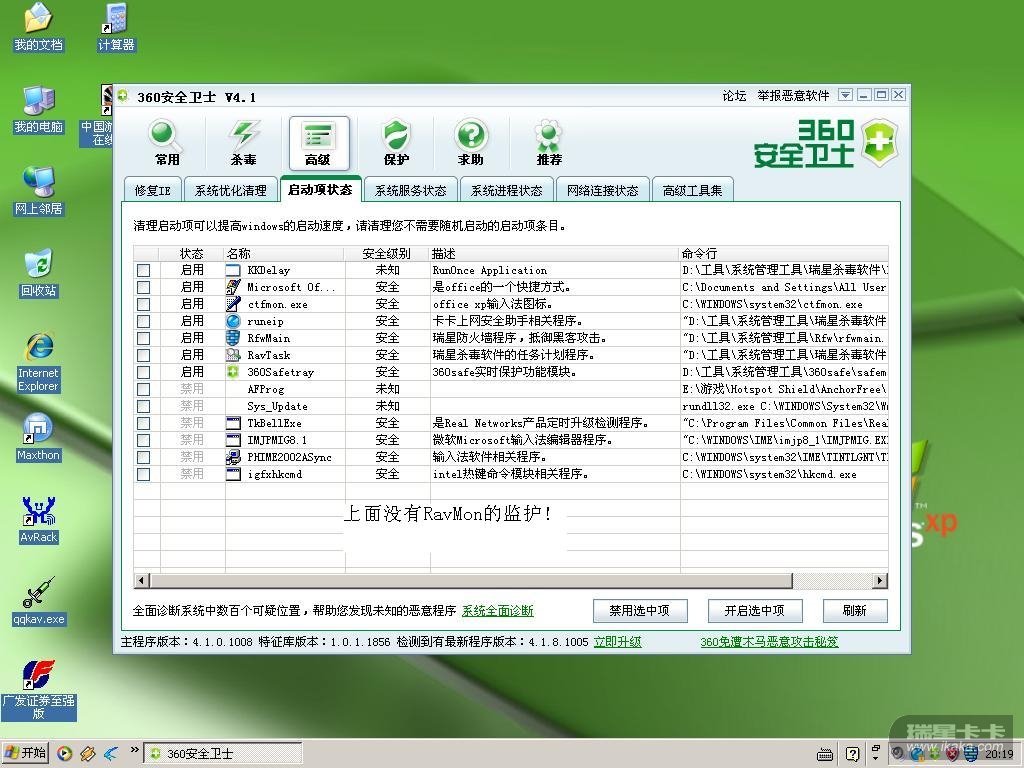
Task: Click the 刷新 refresh button
Action: [855, 611]
